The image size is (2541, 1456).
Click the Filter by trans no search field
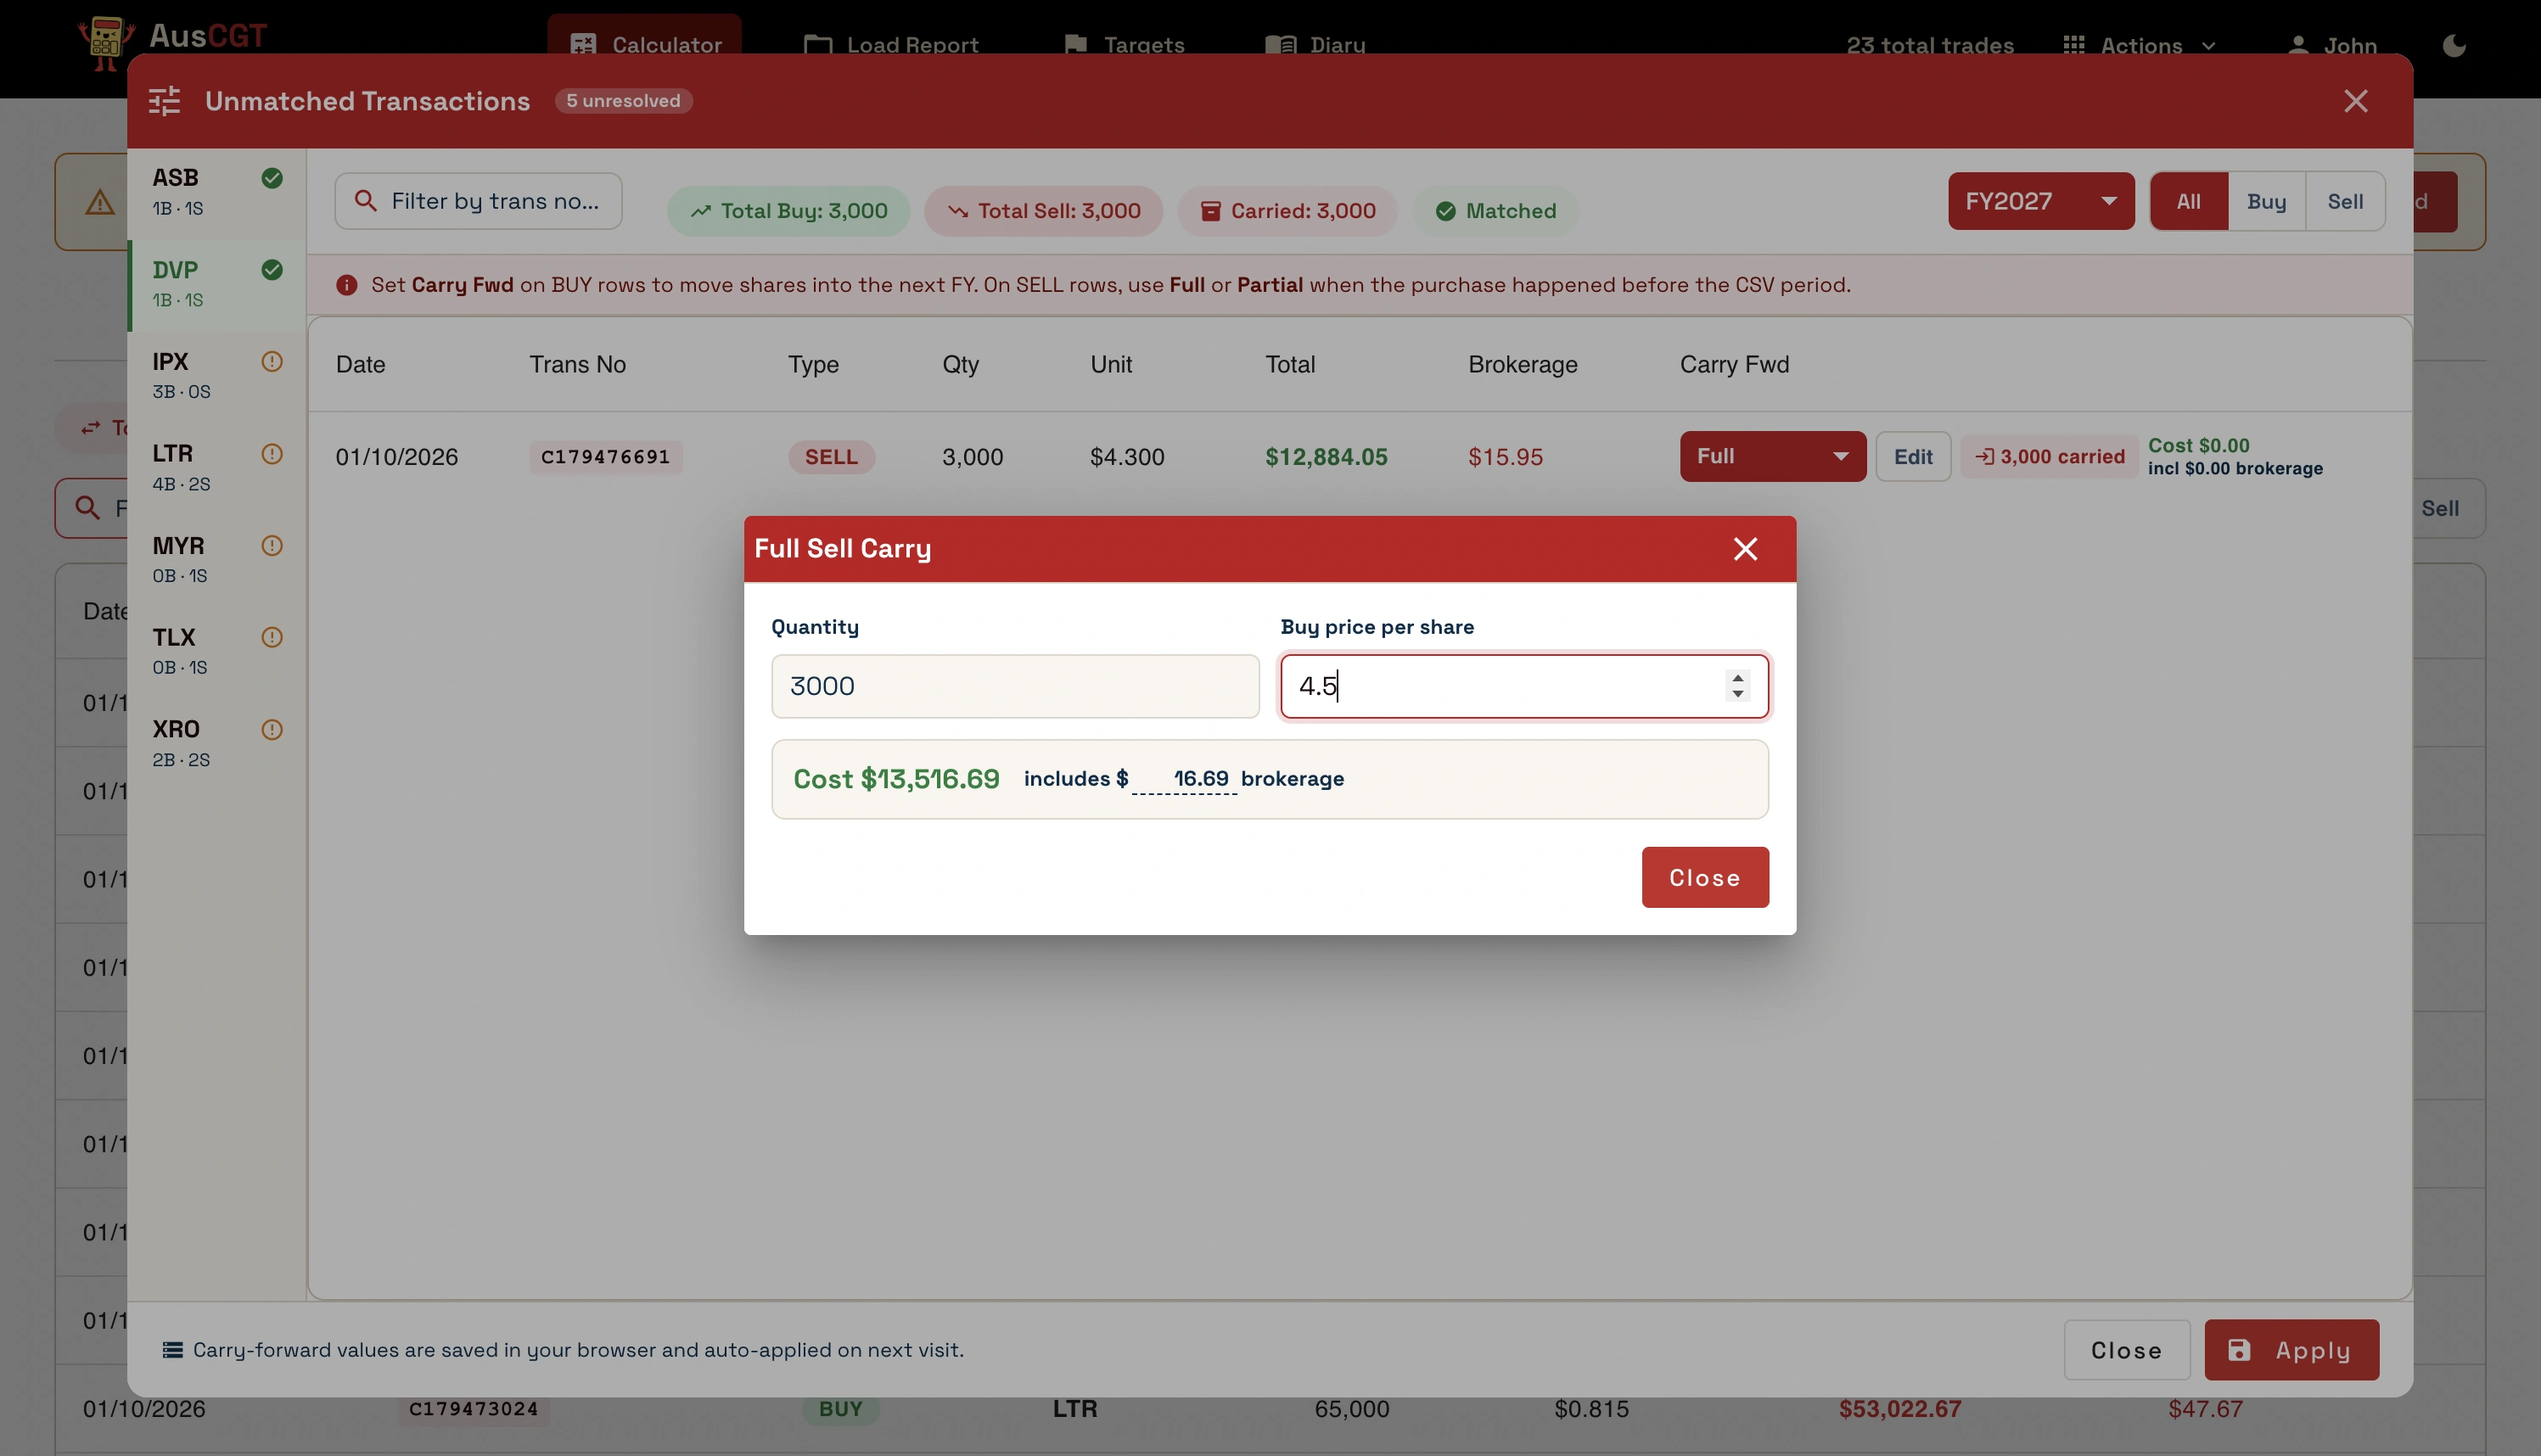point(478,201)
